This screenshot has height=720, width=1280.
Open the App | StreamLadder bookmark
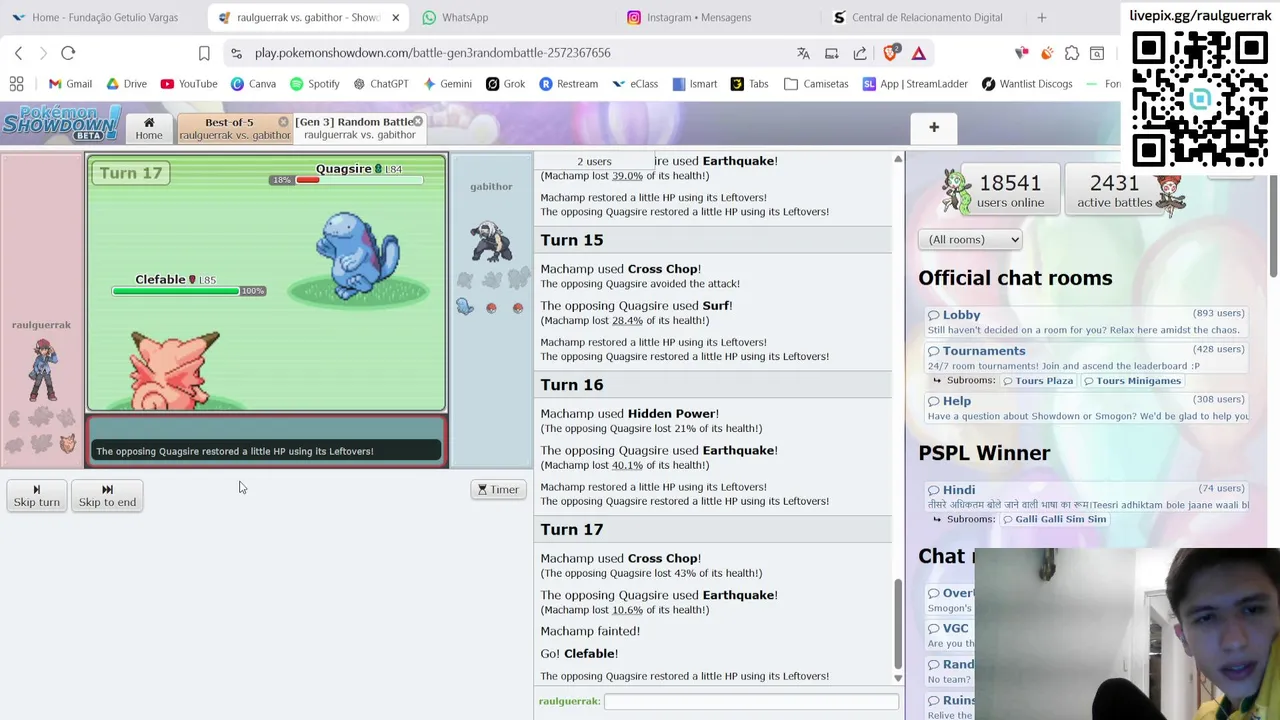915,84
